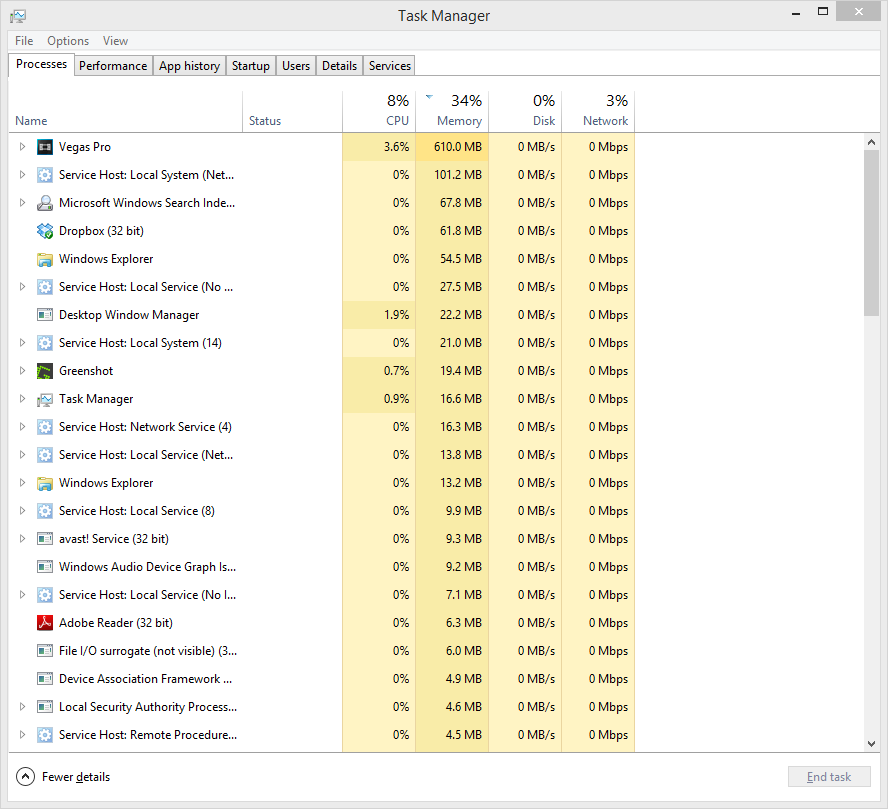888x809 pixels.
Task: Expand Service Host: Local System (14)
Action: click(x=23, y=343)
